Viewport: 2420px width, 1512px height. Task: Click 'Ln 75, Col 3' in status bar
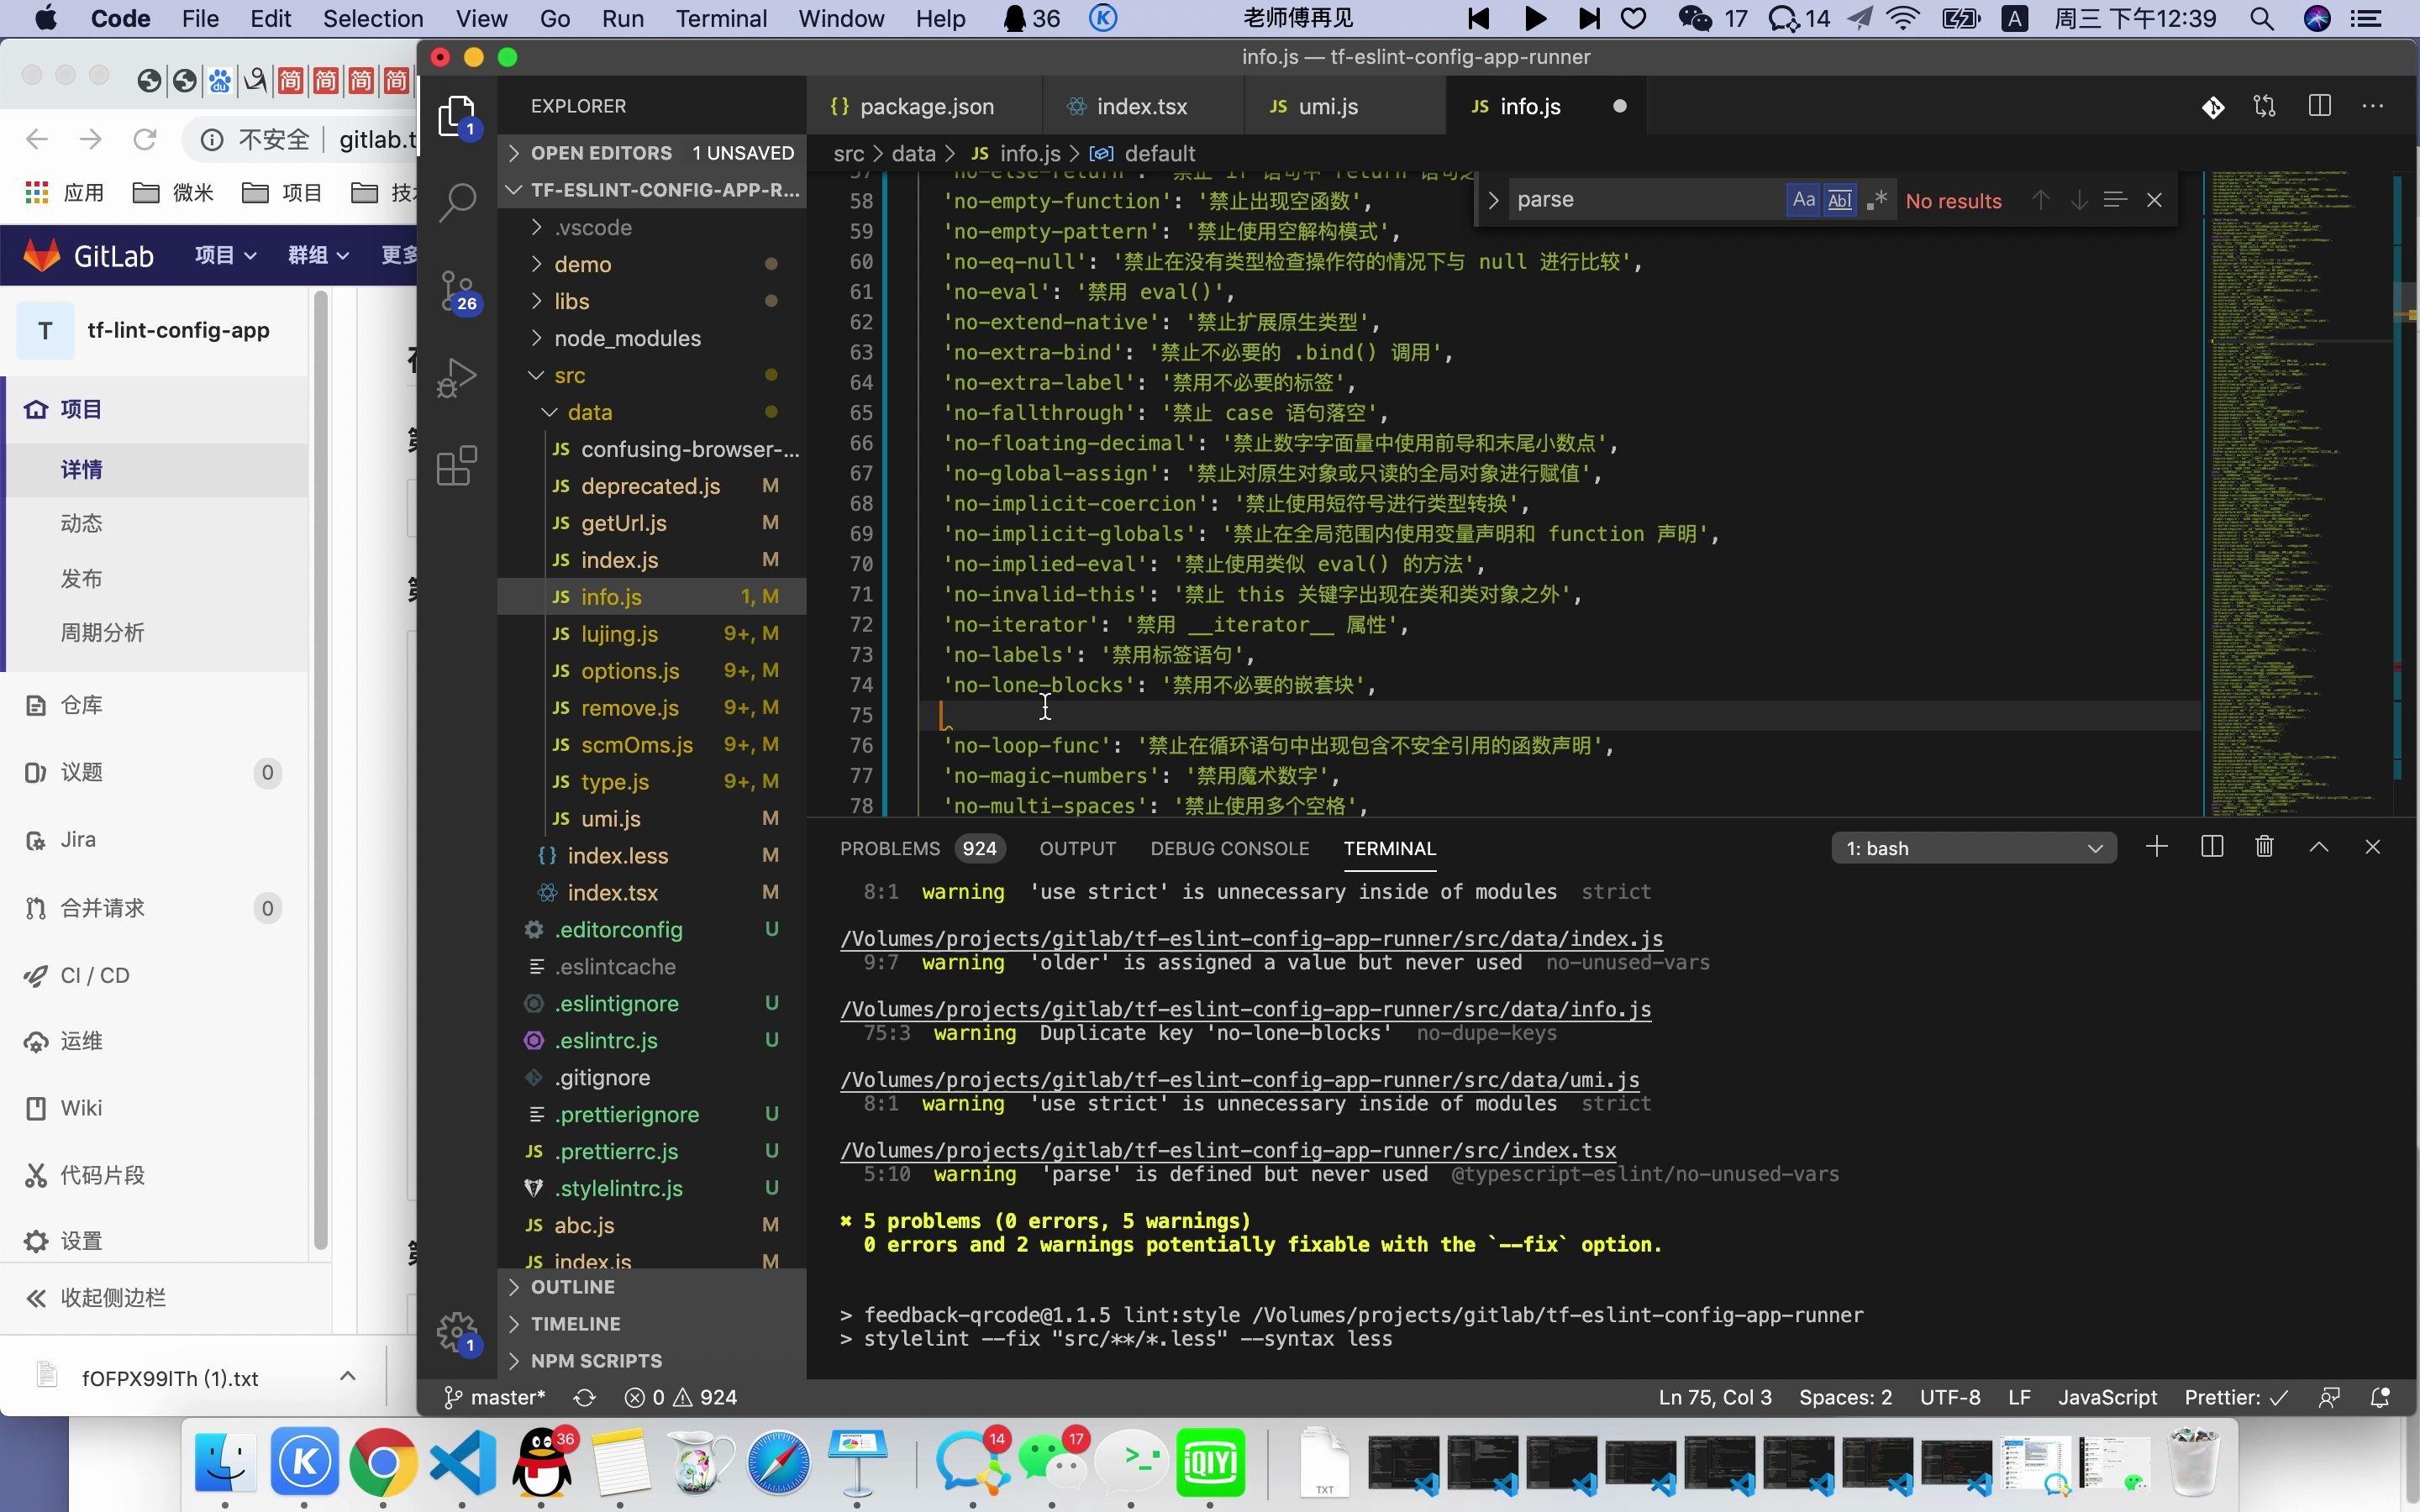[1715, 1397]
